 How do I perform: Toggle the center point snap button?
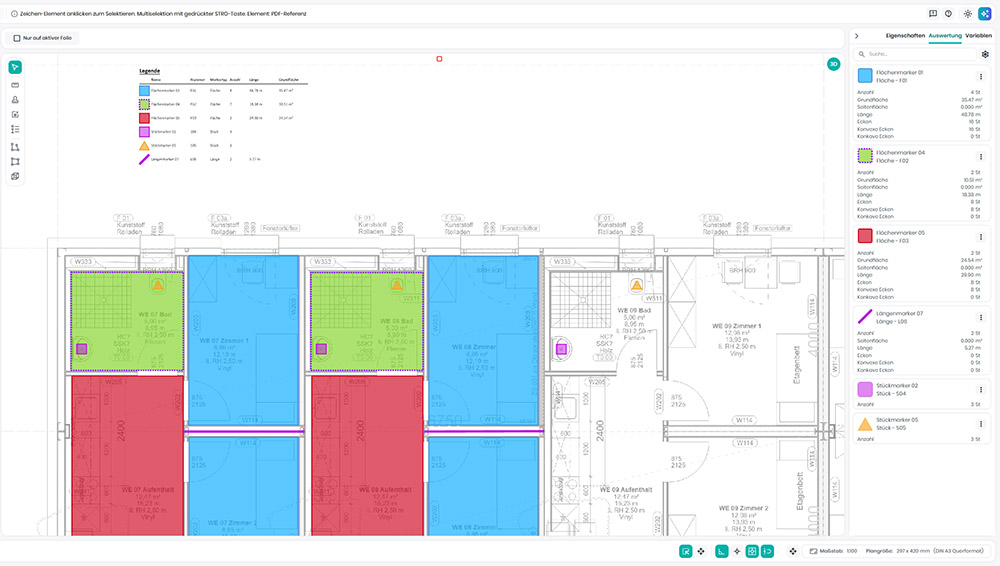[737, 551]
